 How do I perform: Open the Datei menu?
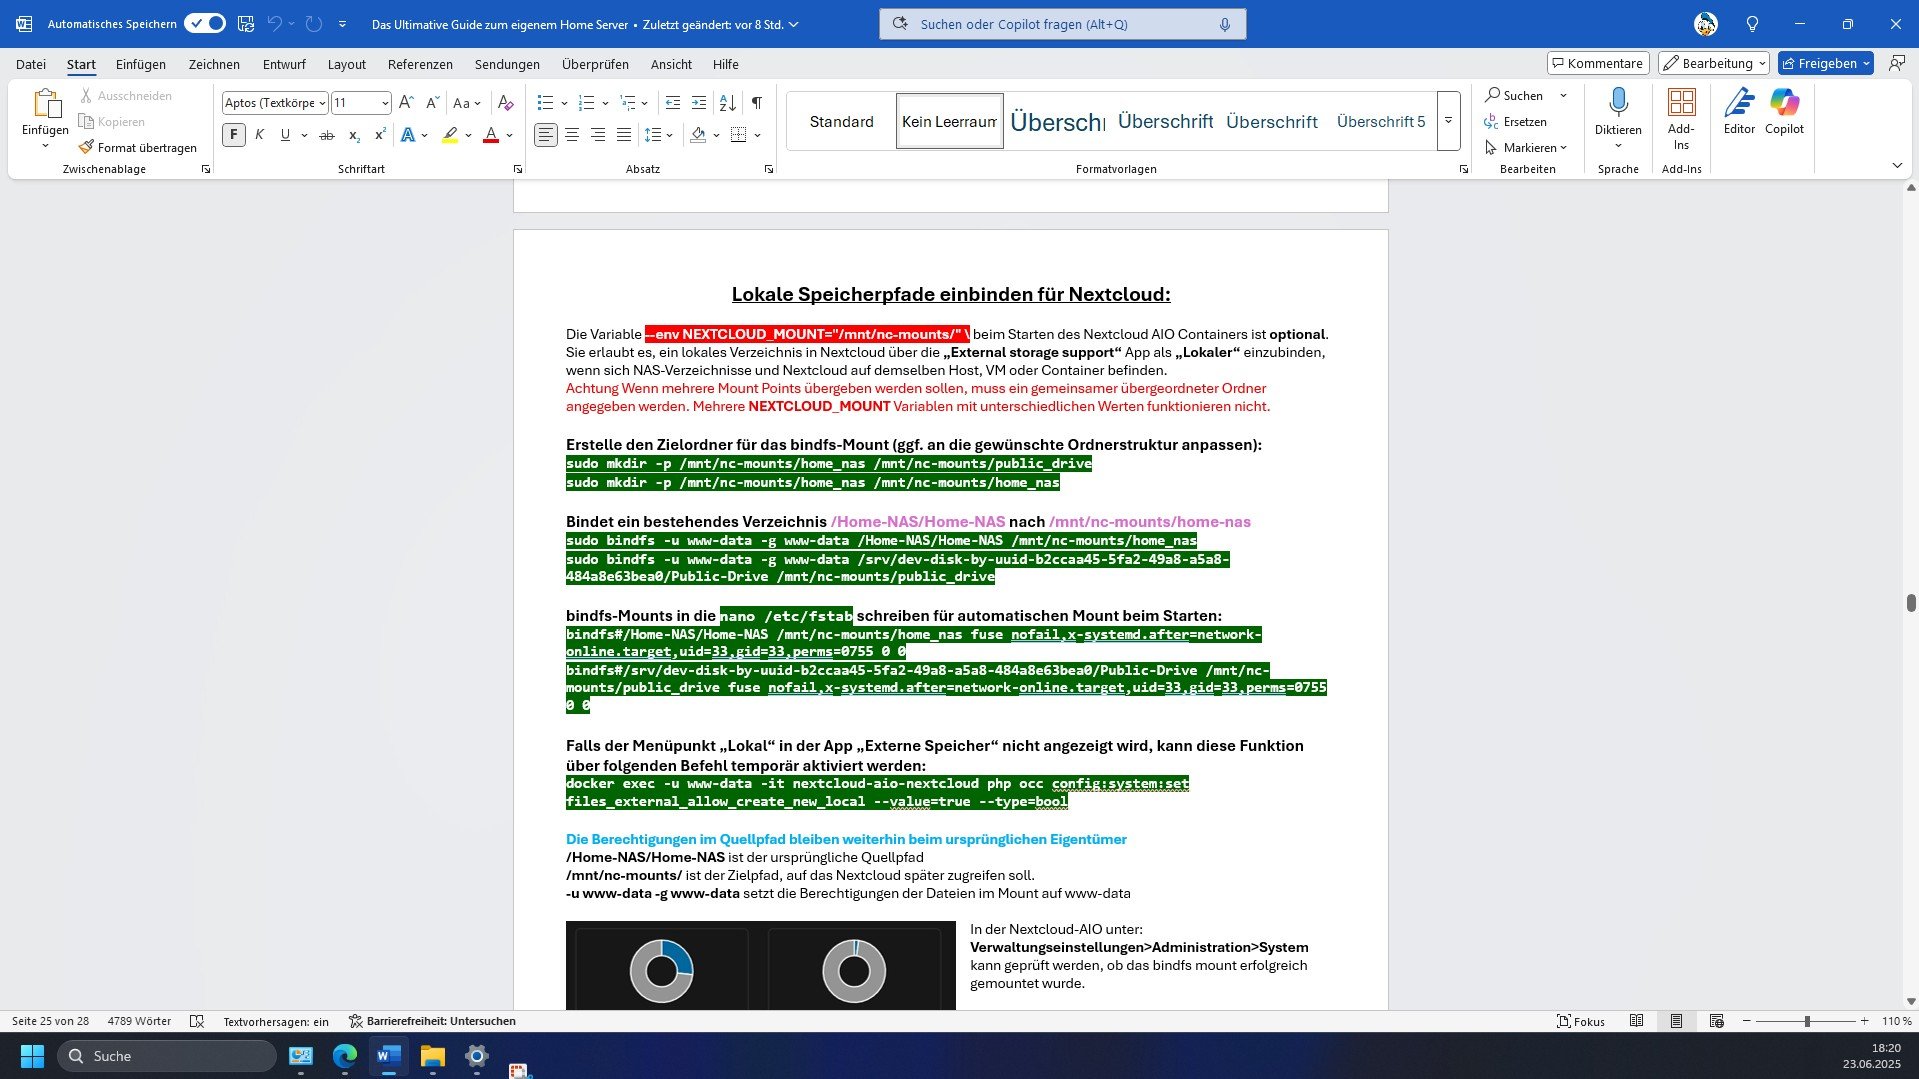point(31,63)
